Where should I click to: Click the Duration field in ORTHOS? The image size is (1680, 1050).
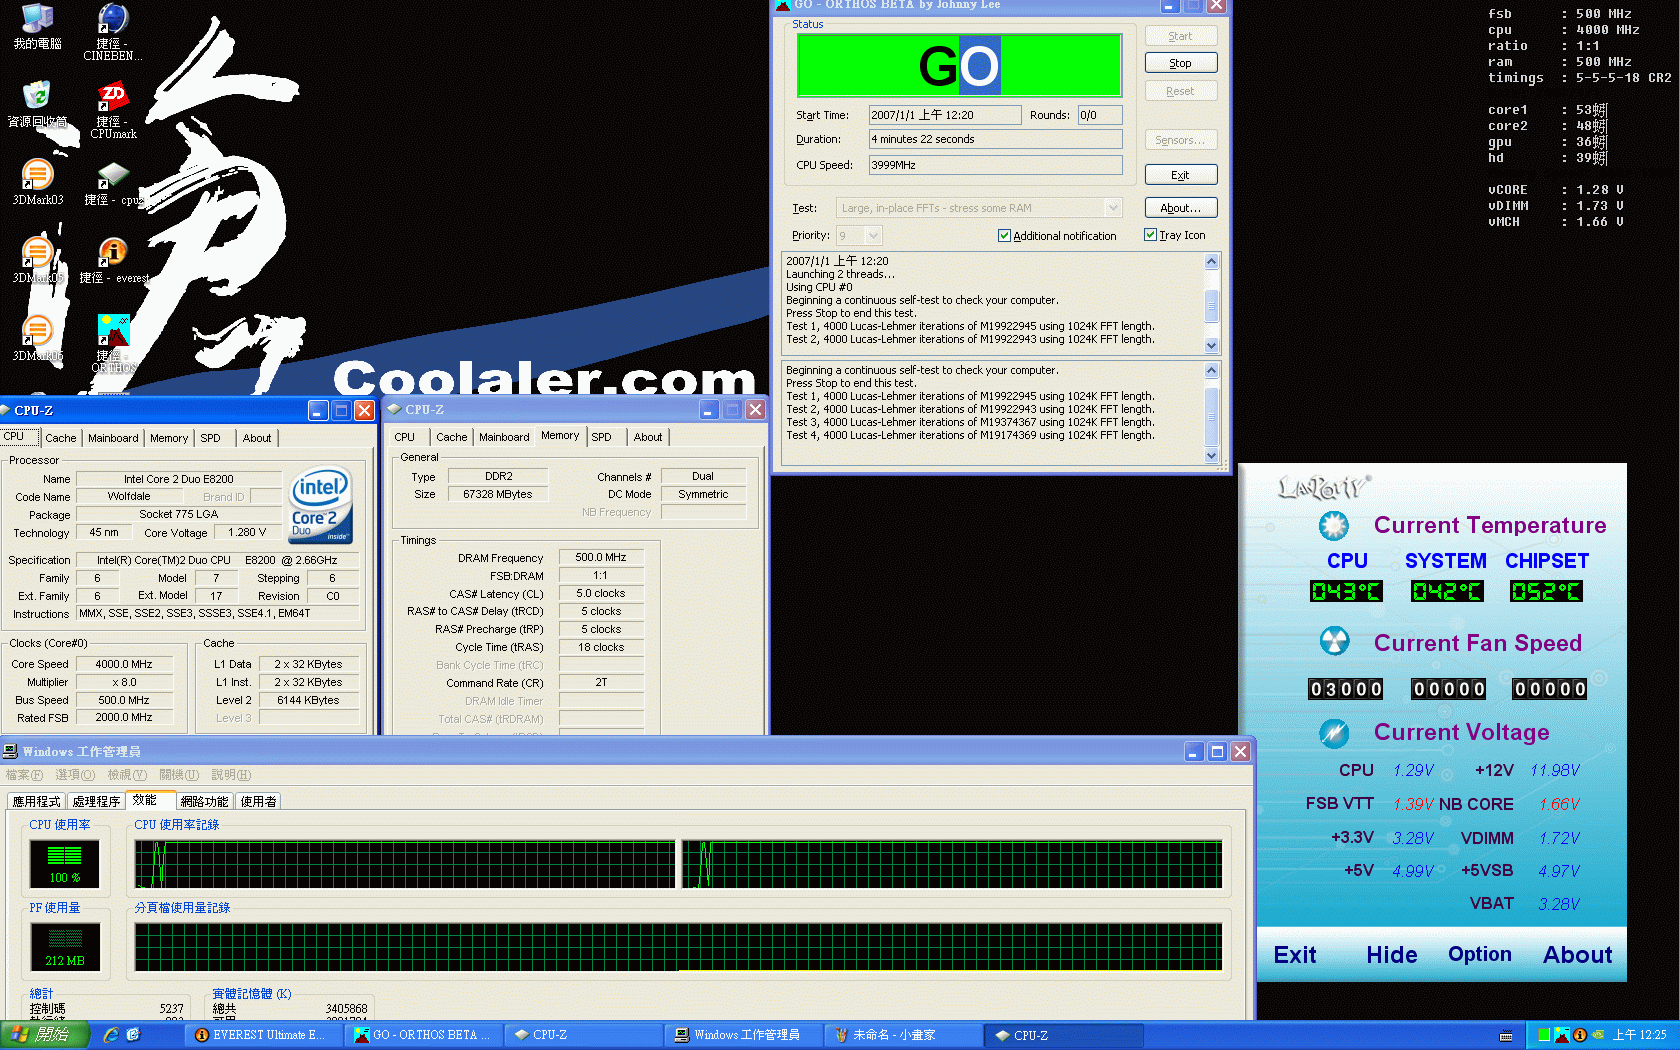[995, 139]
